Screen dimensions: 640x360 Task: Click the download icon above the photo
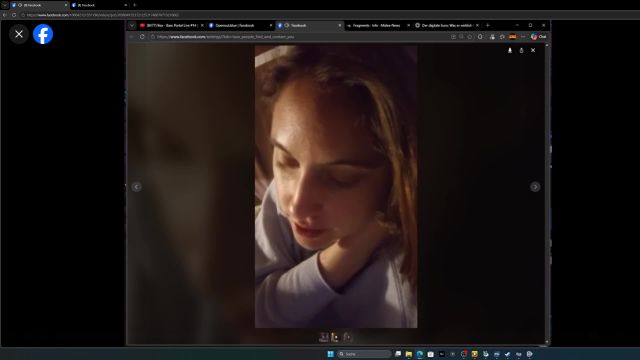point(510,50)
